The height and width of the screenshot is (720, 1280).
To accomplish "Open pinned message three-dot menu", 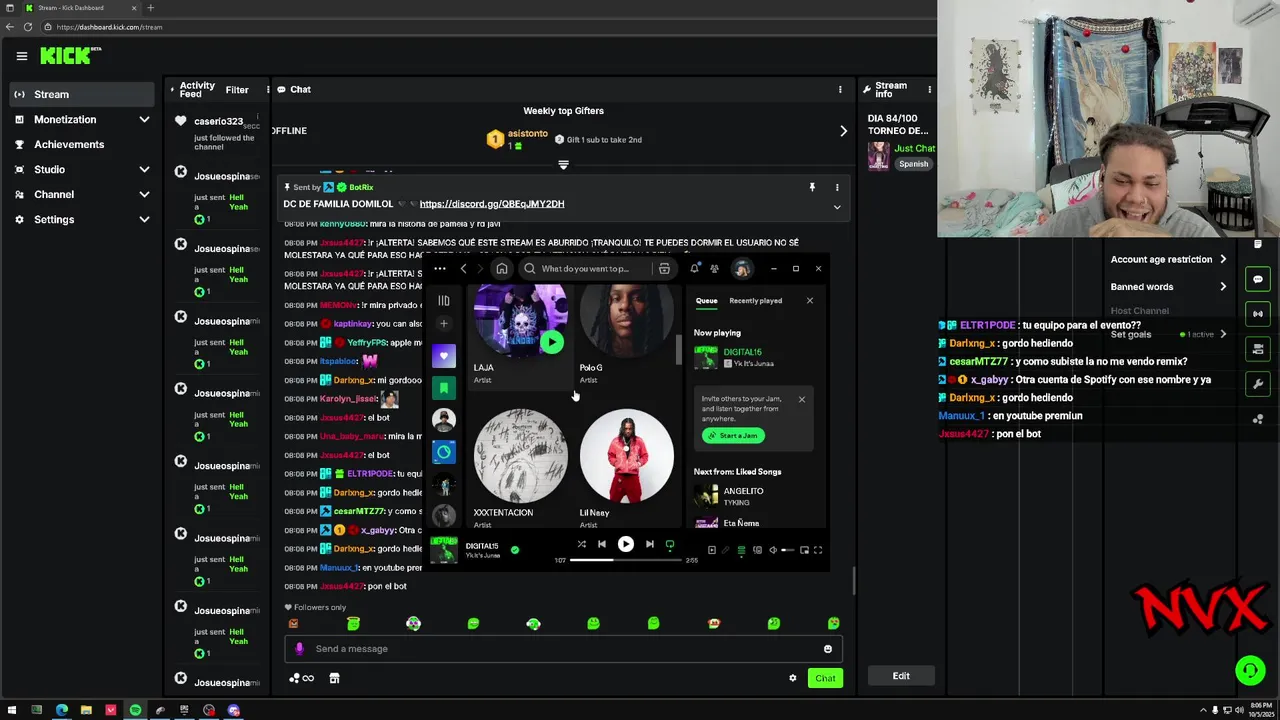I will (837, 187).
